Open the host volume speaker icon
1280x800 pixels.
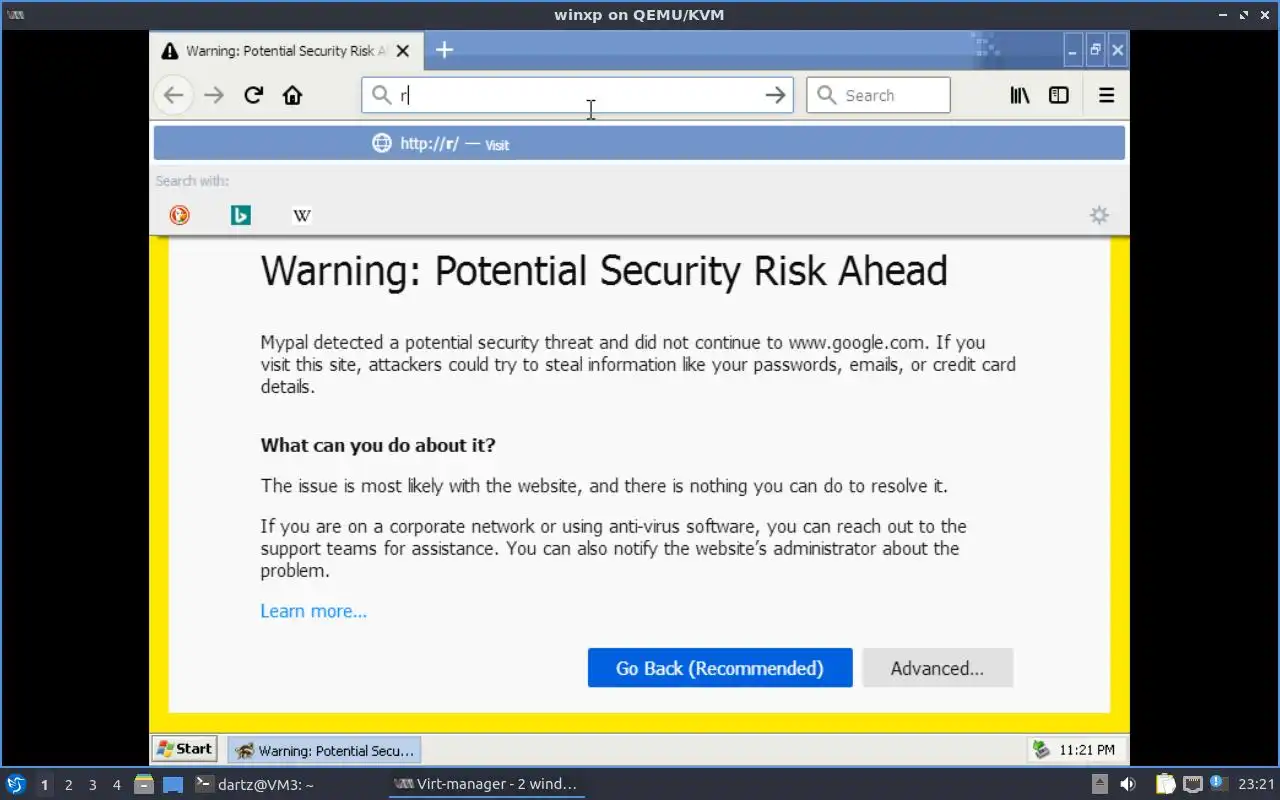click(x=1128, y=784)
